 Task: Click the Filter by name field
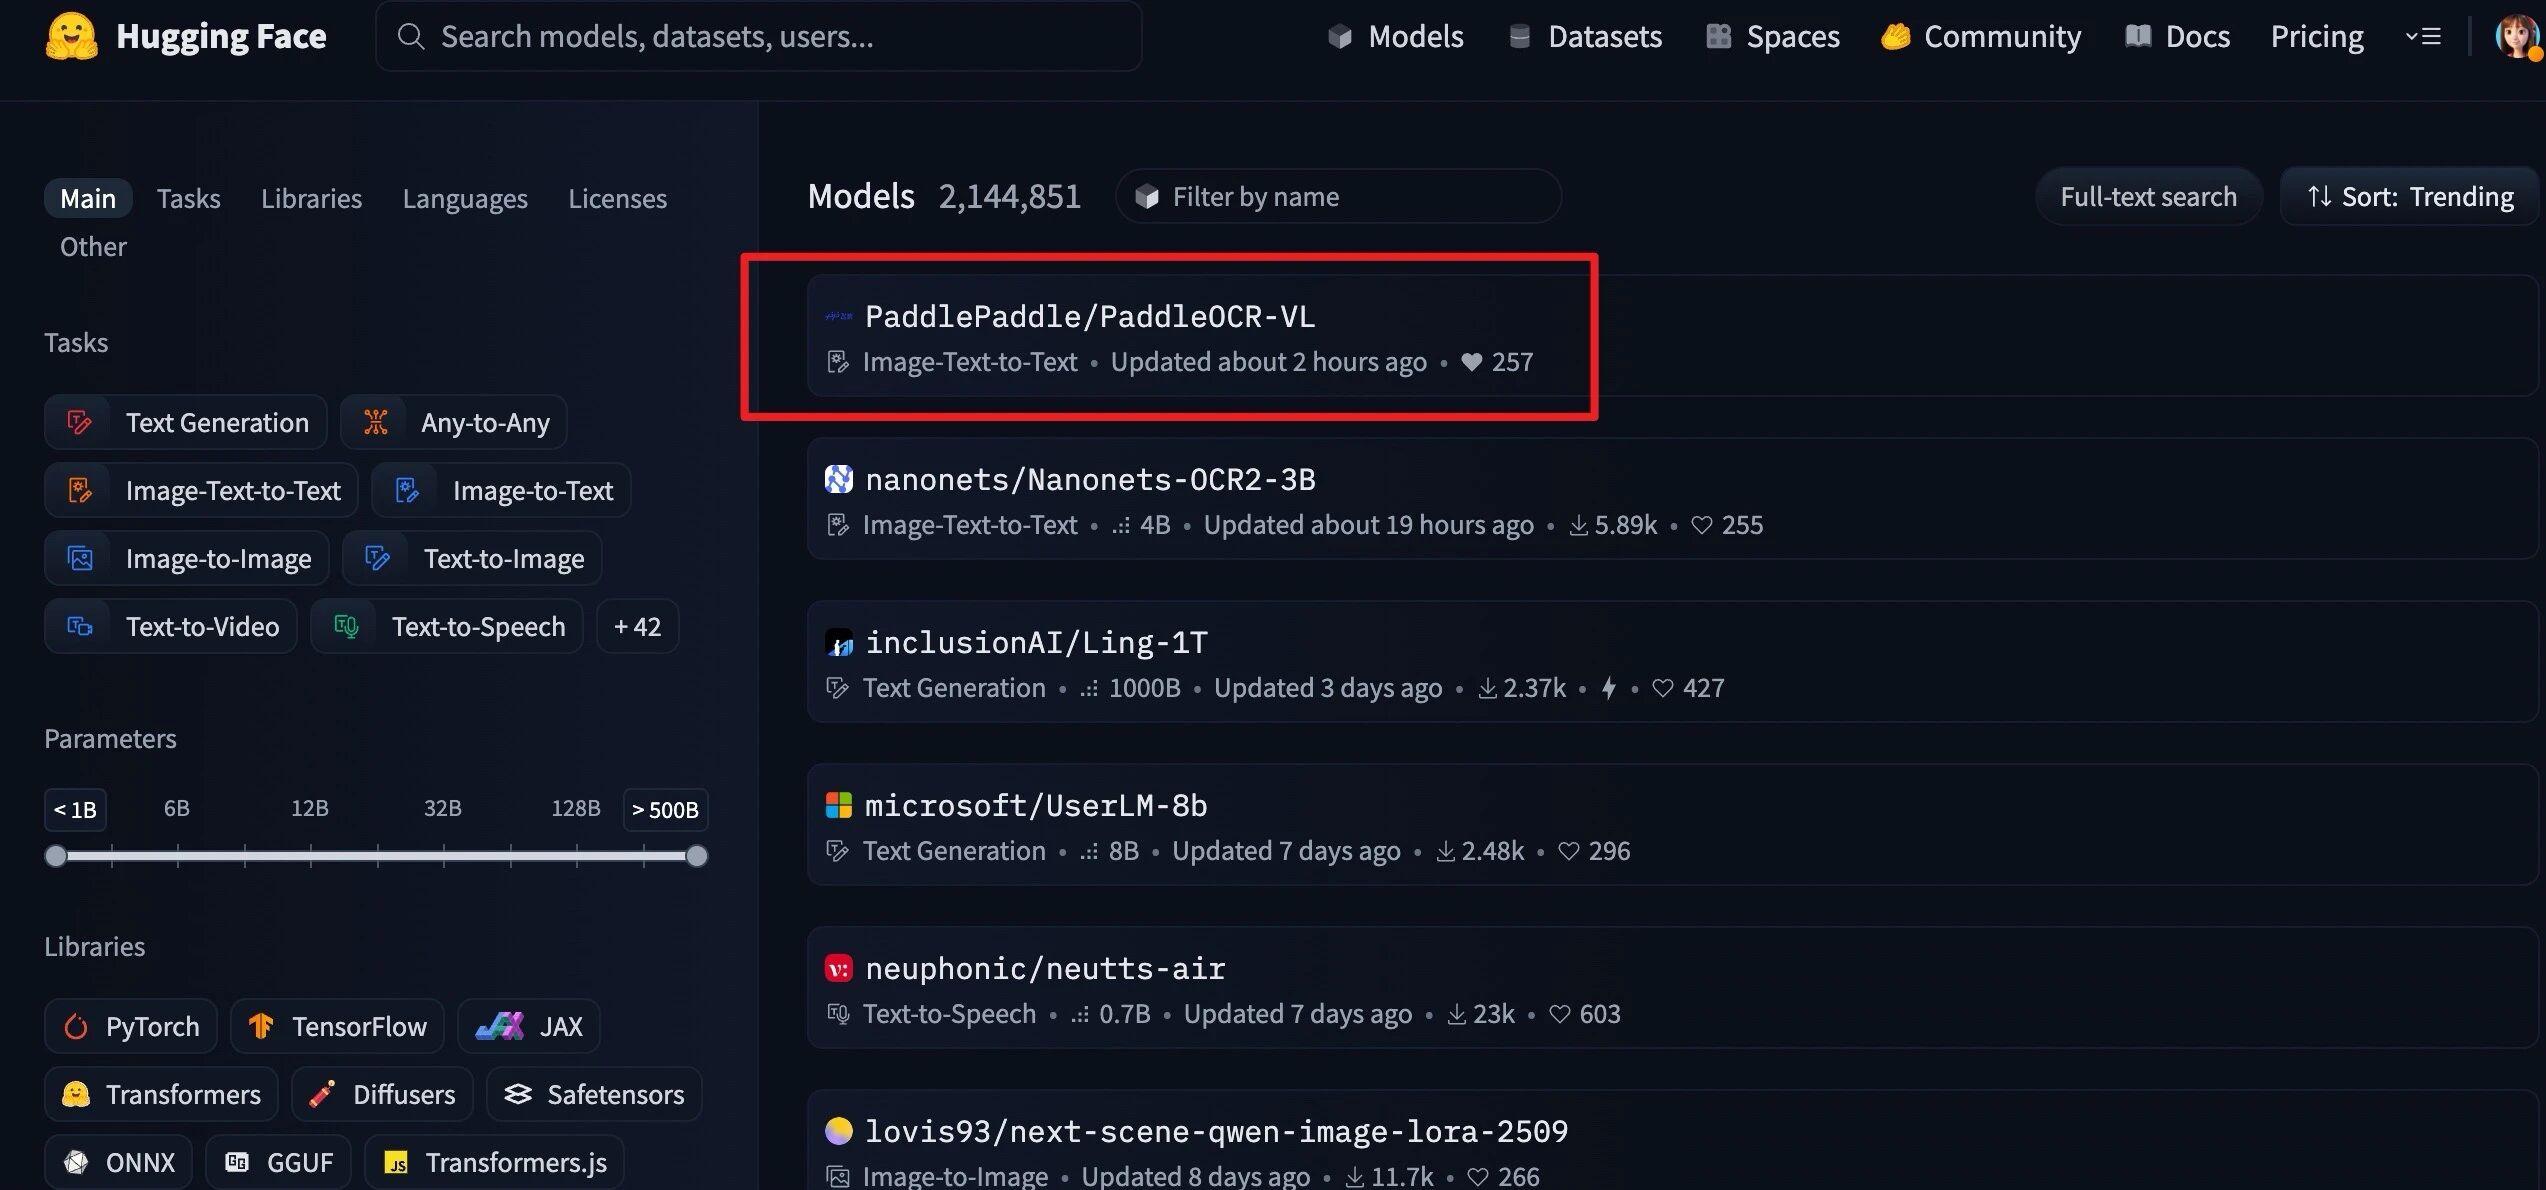(x=1338, y=197)
